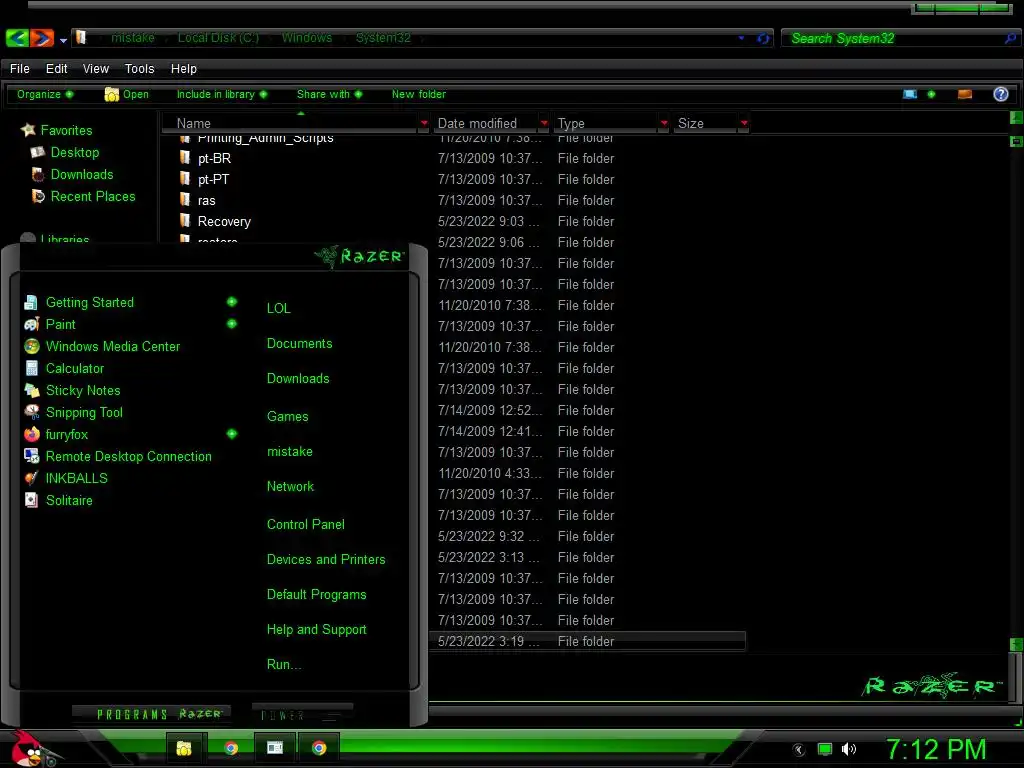1024x768 pixels.
Task: Open Remote Desktop Connection
Action: (128, 456)
